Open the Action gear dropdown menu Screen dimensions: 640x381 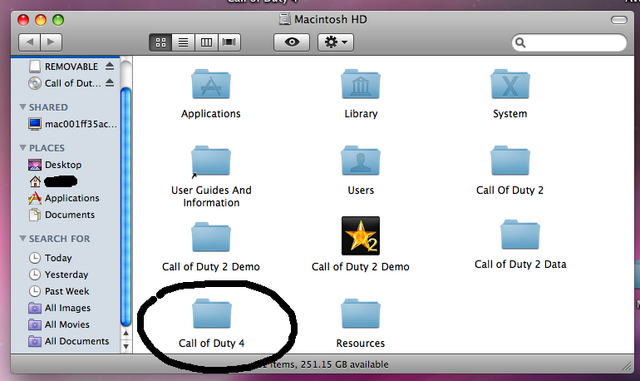336,42
